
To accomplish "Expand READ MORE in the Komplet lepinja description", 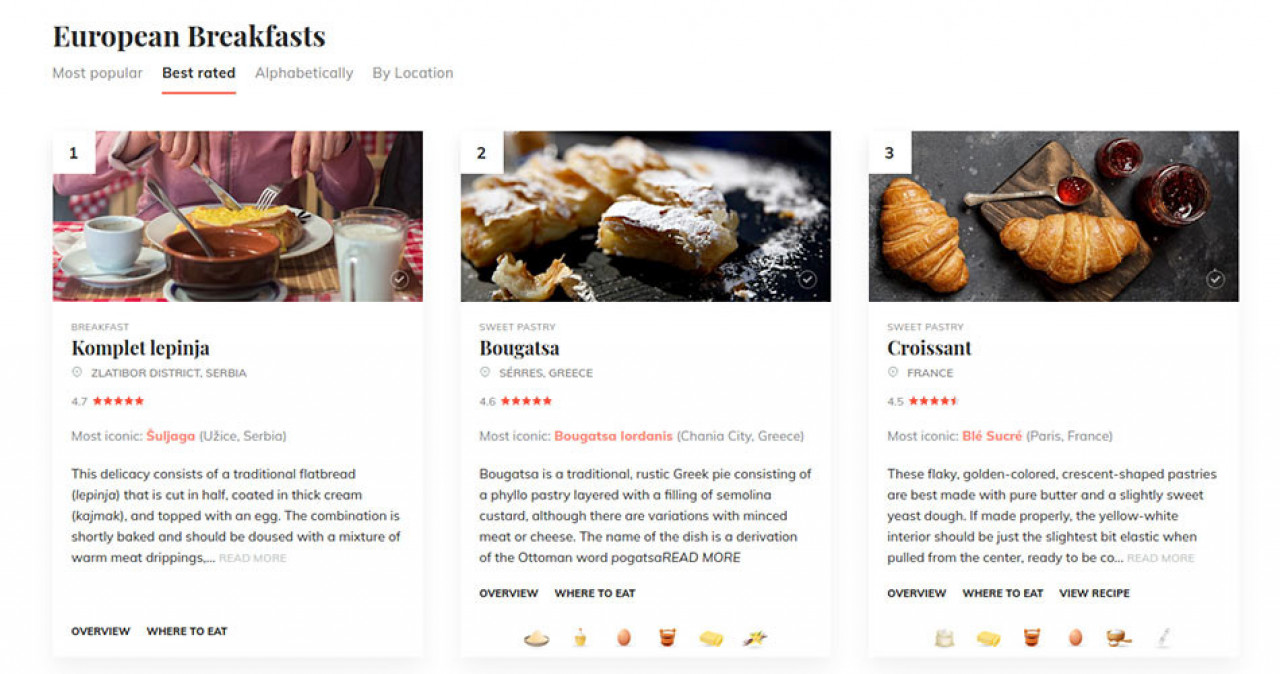I will click(x=253, y=558).
